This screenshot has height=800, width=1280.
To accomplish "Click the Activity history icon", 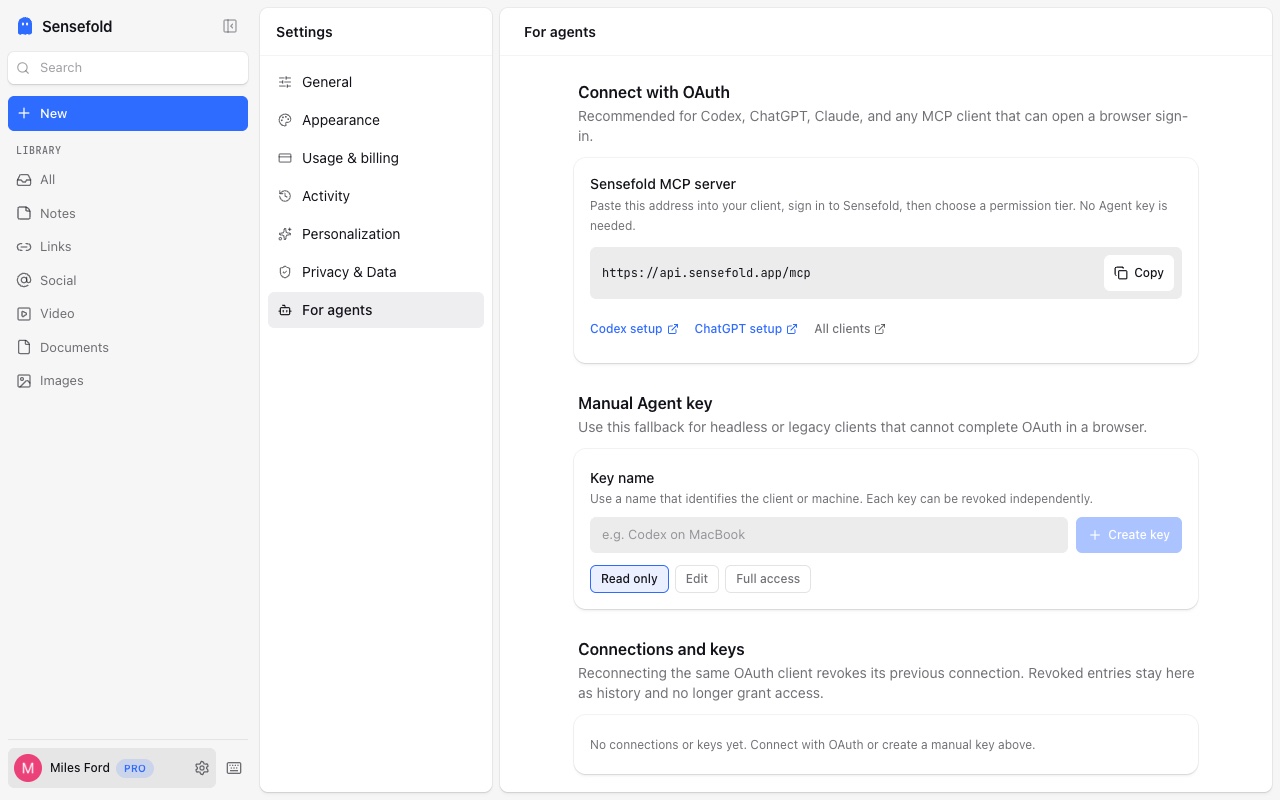I will (285, 196).
